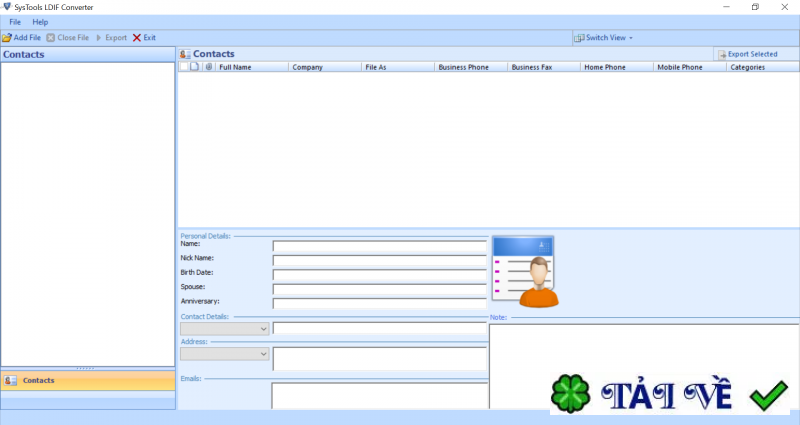
Task: Click the Contacts icon in right panel header
Action: [x=185, y=54]
